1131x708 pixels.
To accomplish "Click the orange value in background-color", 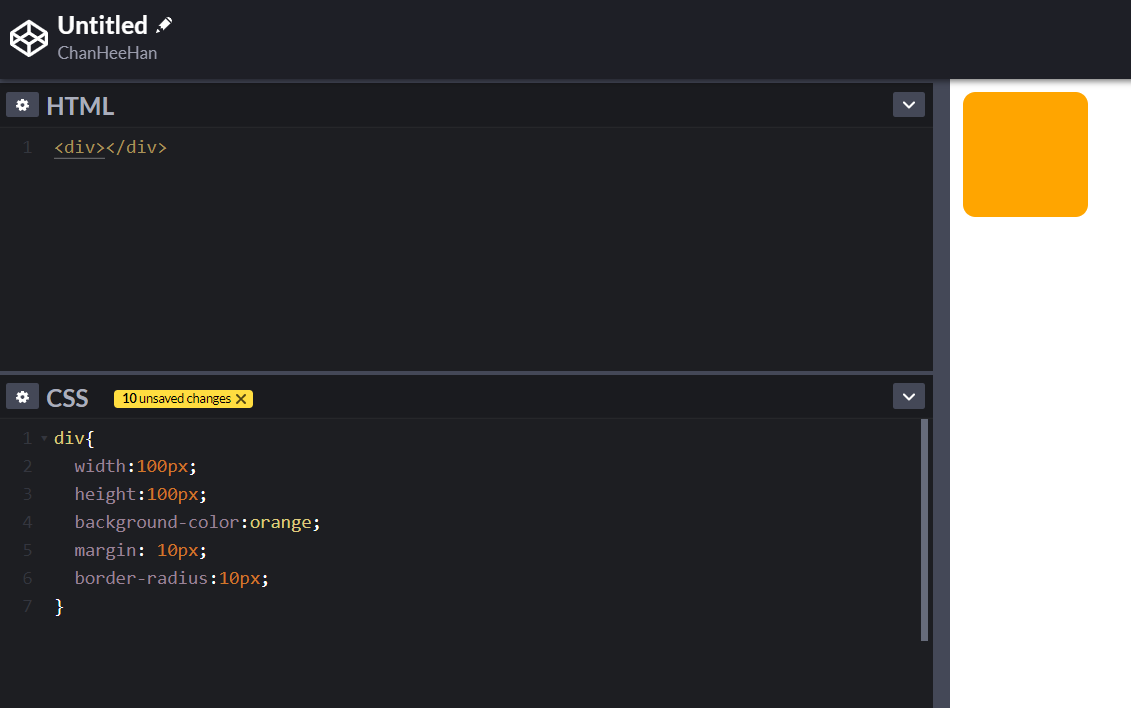I will click(x=281, y=522).
